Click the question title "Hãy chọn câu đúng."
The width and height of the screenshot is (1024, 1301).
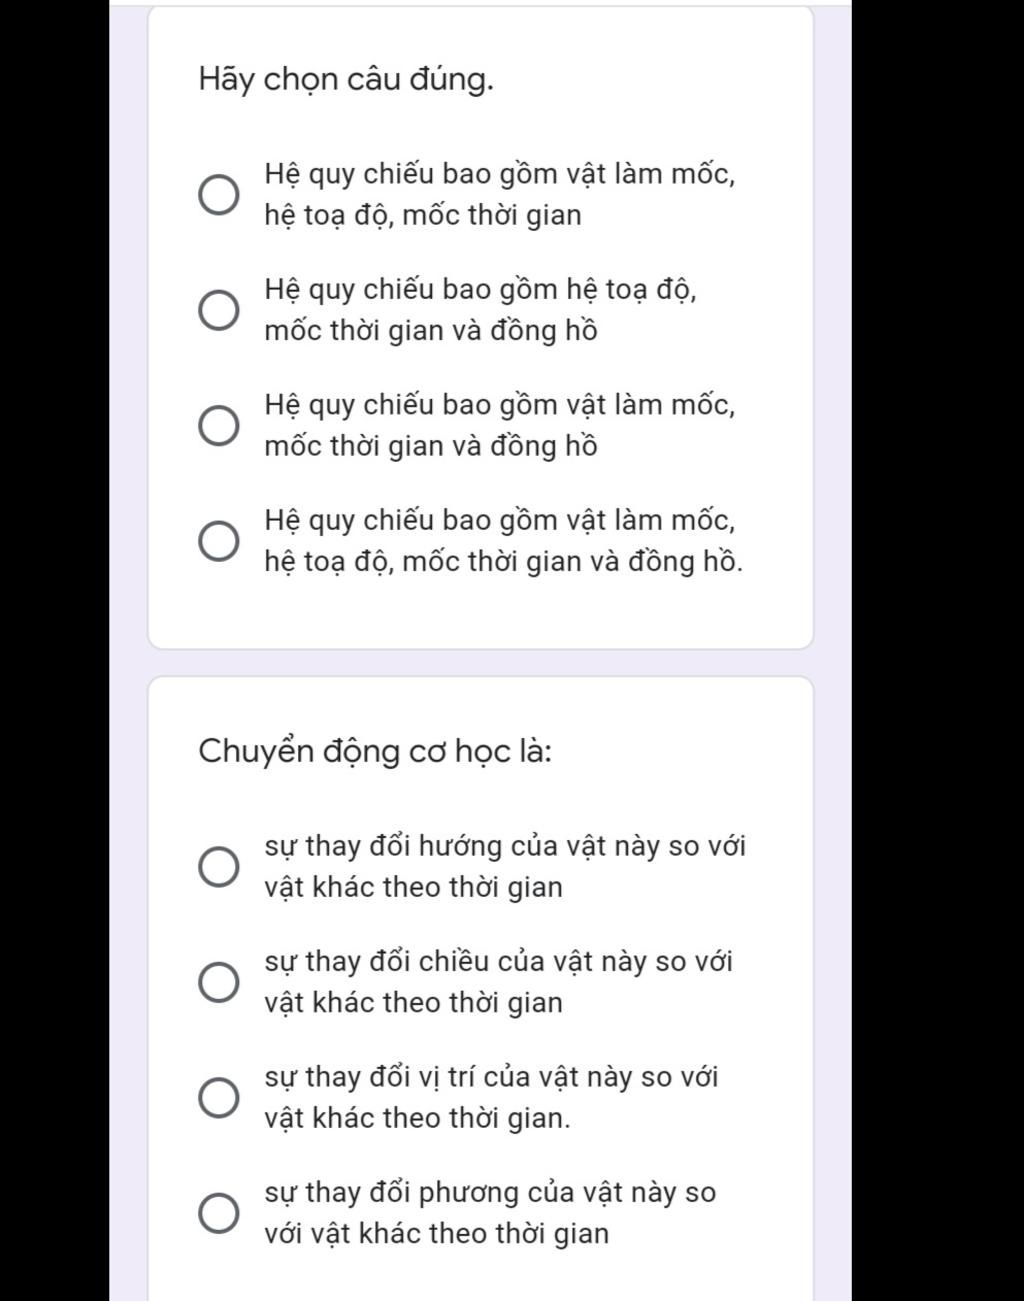pyautogui.click(x=346, y=79)
